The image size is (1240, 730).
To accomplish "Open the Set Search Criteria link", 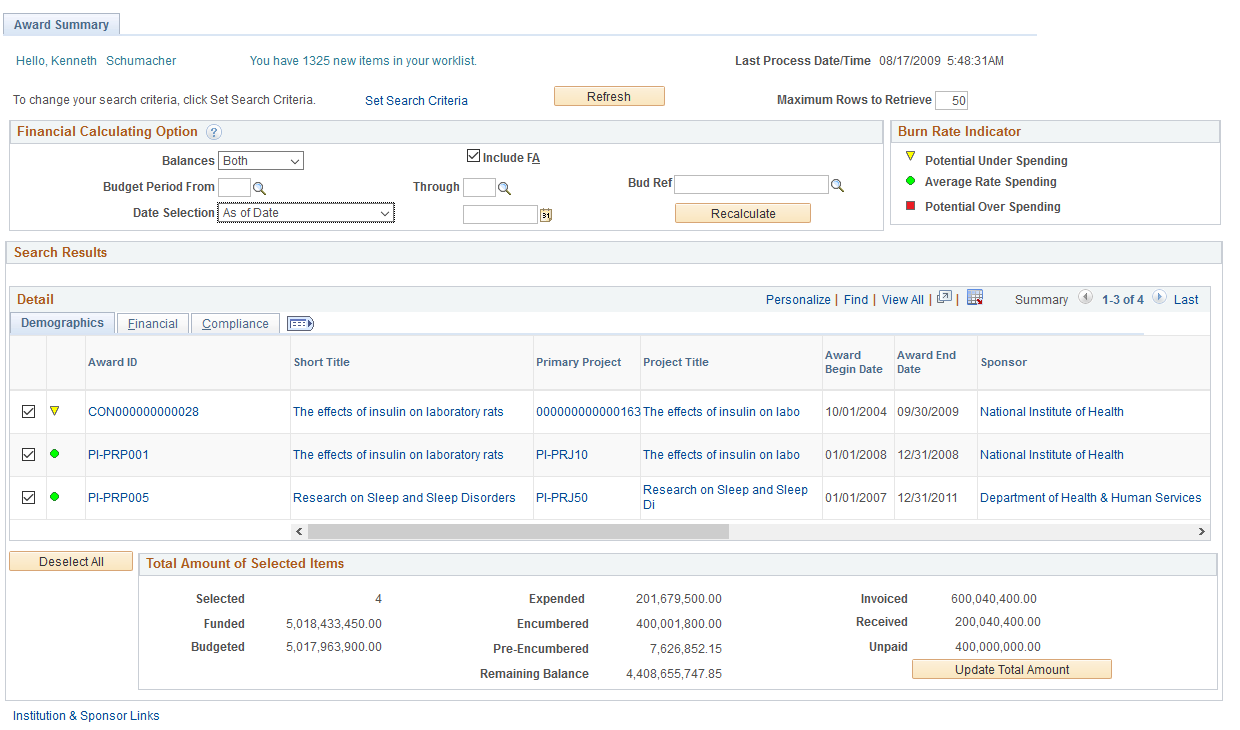I will point(416,101).
